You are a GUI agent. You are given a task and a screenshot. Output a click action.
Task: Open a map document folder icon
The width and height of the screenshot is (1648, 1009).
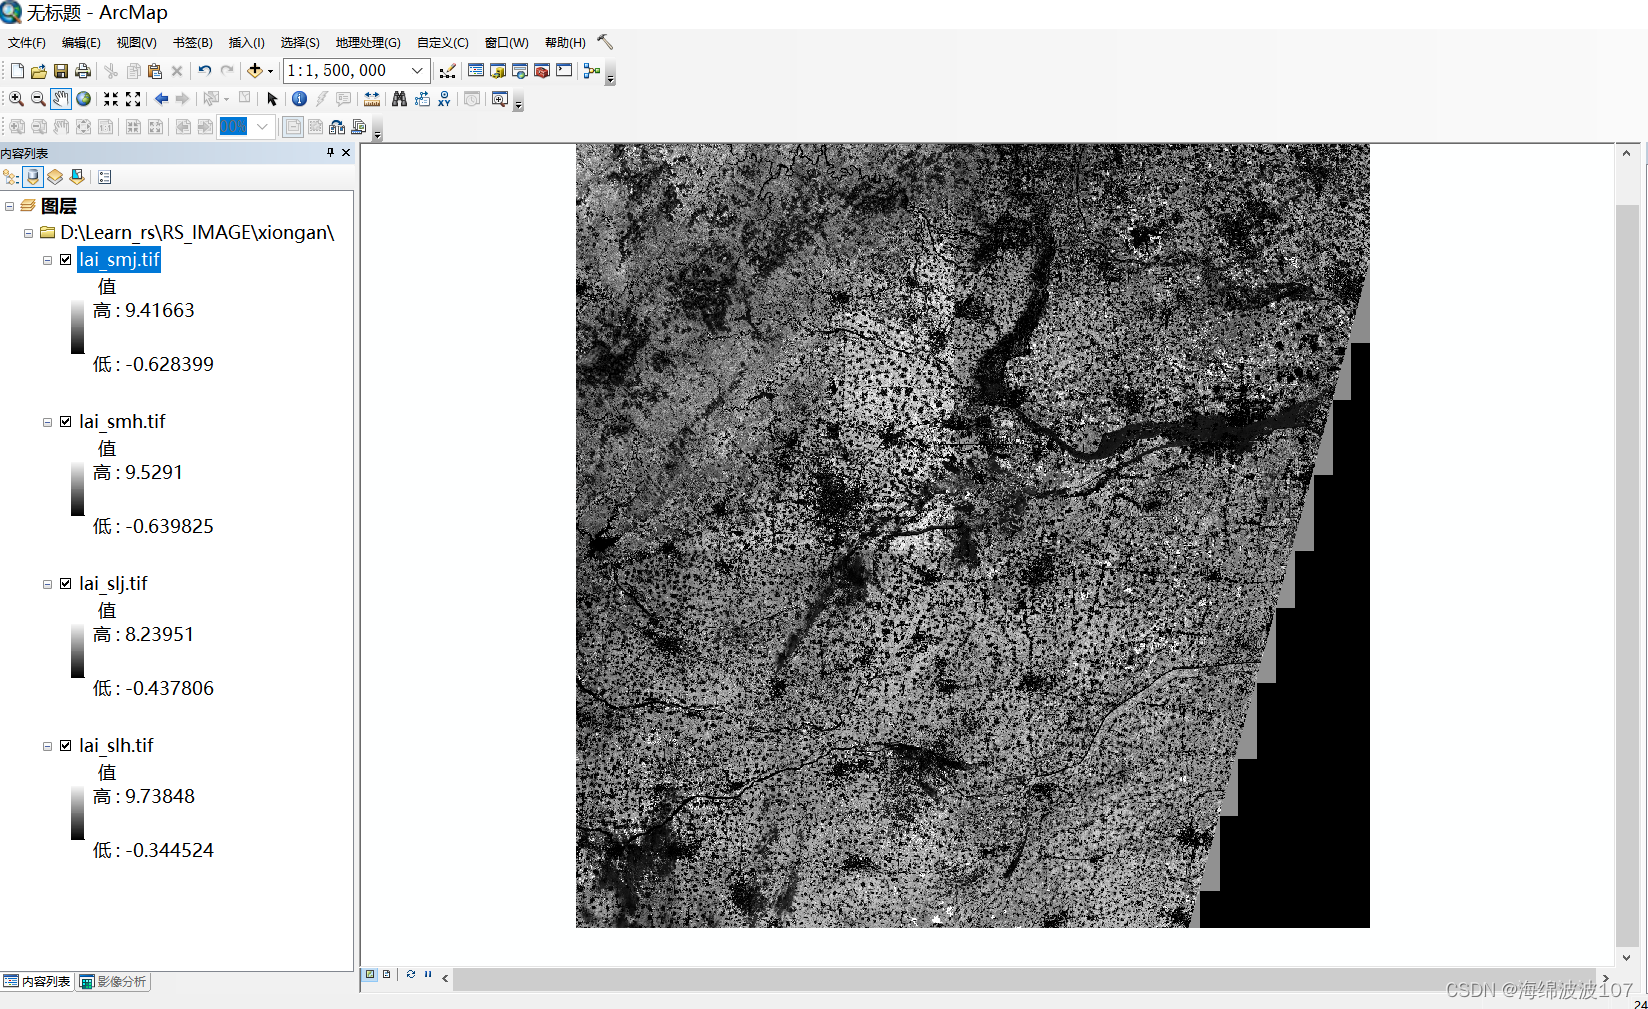point(39,71)
